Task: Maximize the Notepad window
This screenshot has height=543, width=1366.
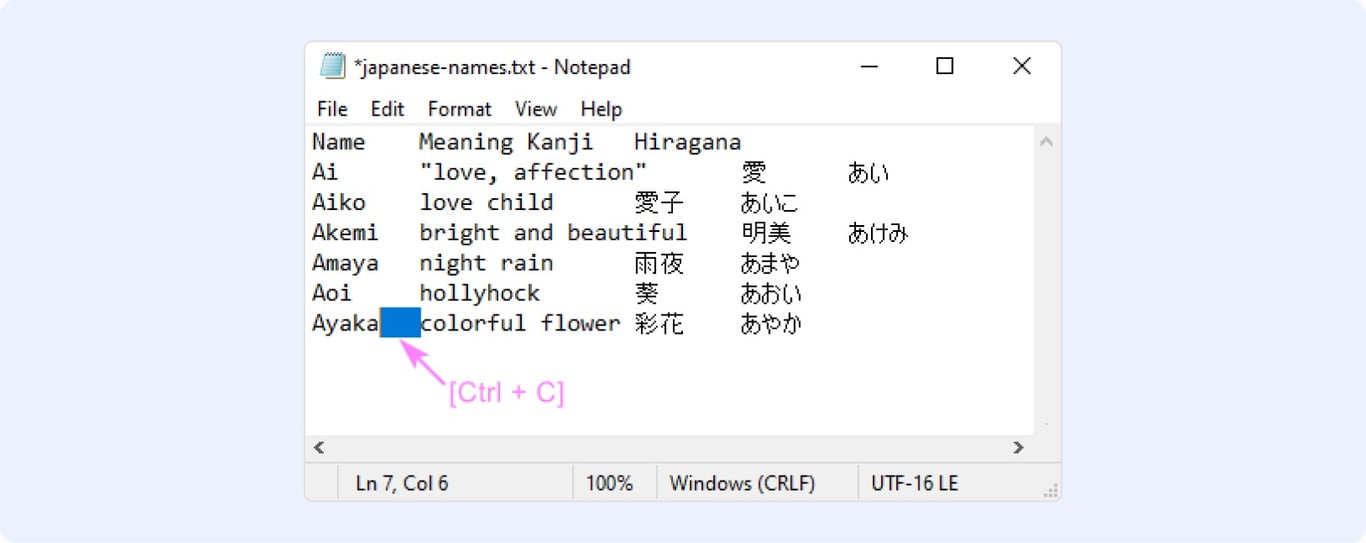Action: [x=944, y=66]
